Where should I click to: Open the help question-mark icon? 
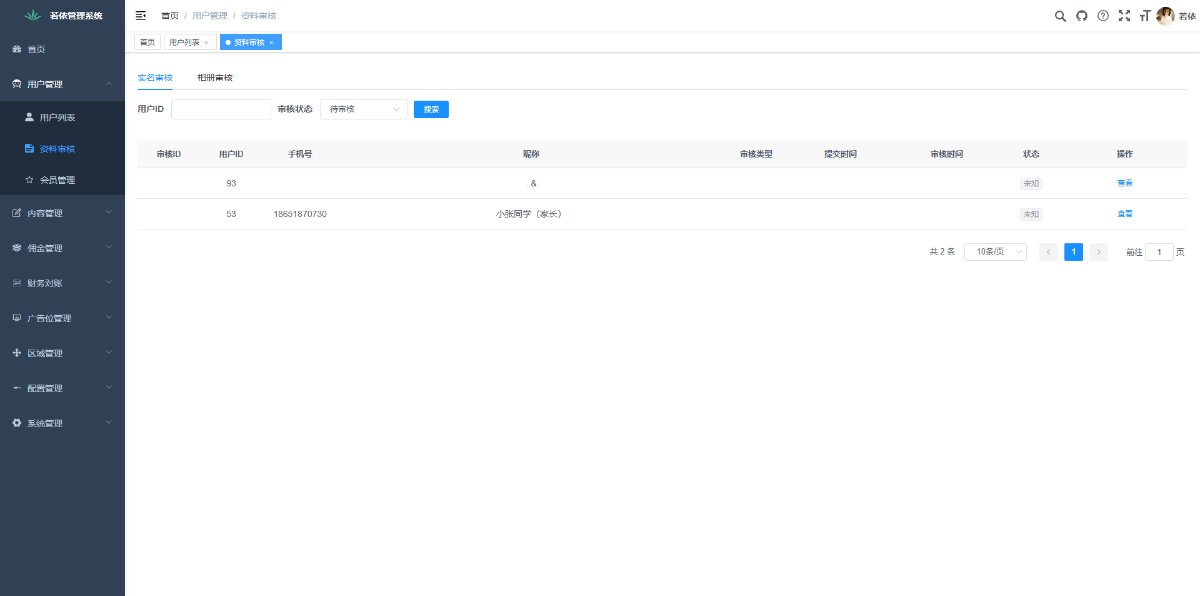point(1103,15)
